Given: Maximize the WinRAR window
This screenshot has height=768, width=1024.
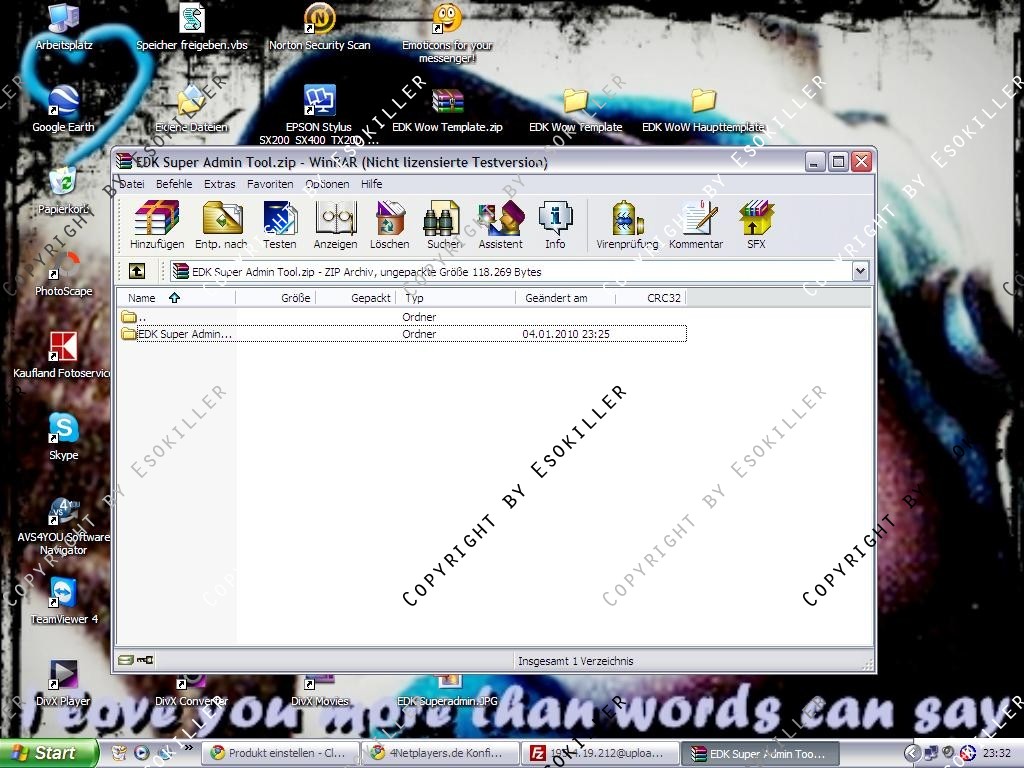Looking at the screenshot, I should tap(838, 161).
